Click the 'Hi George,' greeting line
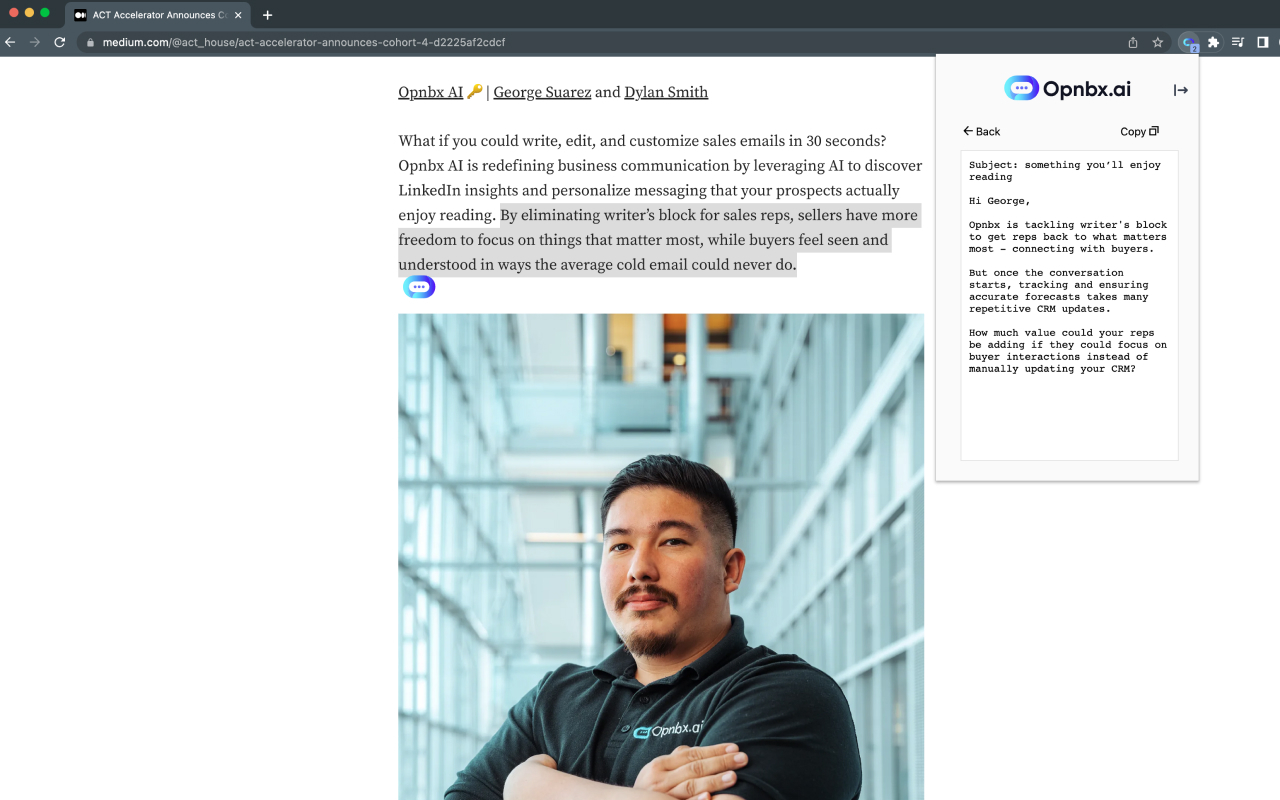 (999, 201)
